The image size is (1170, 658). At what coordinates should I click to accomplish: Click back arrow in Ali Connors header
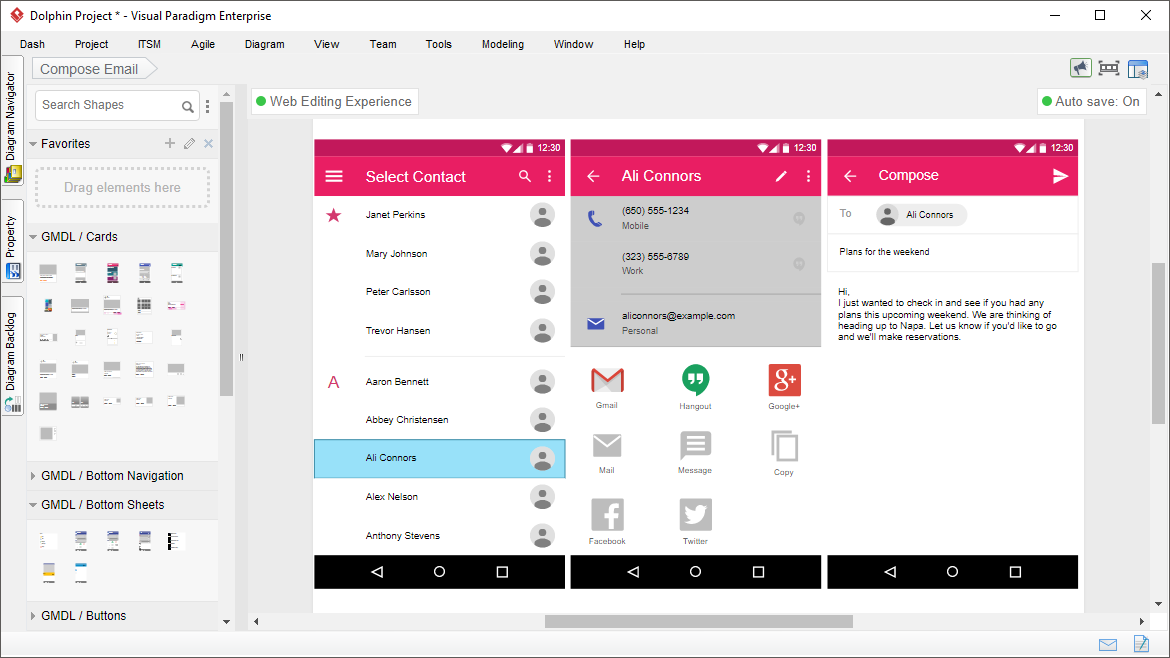(593, 176)
